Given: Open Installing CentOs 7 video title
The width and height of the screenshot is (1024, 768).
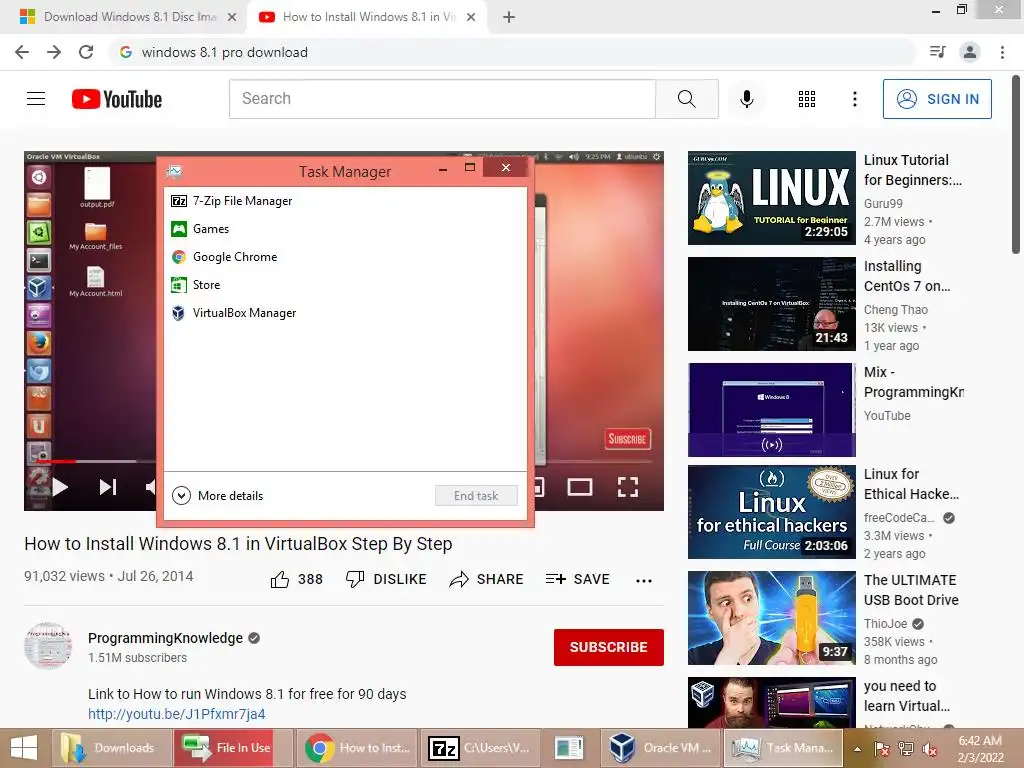Looking at the screenshot, I should [x=906, y=276].
